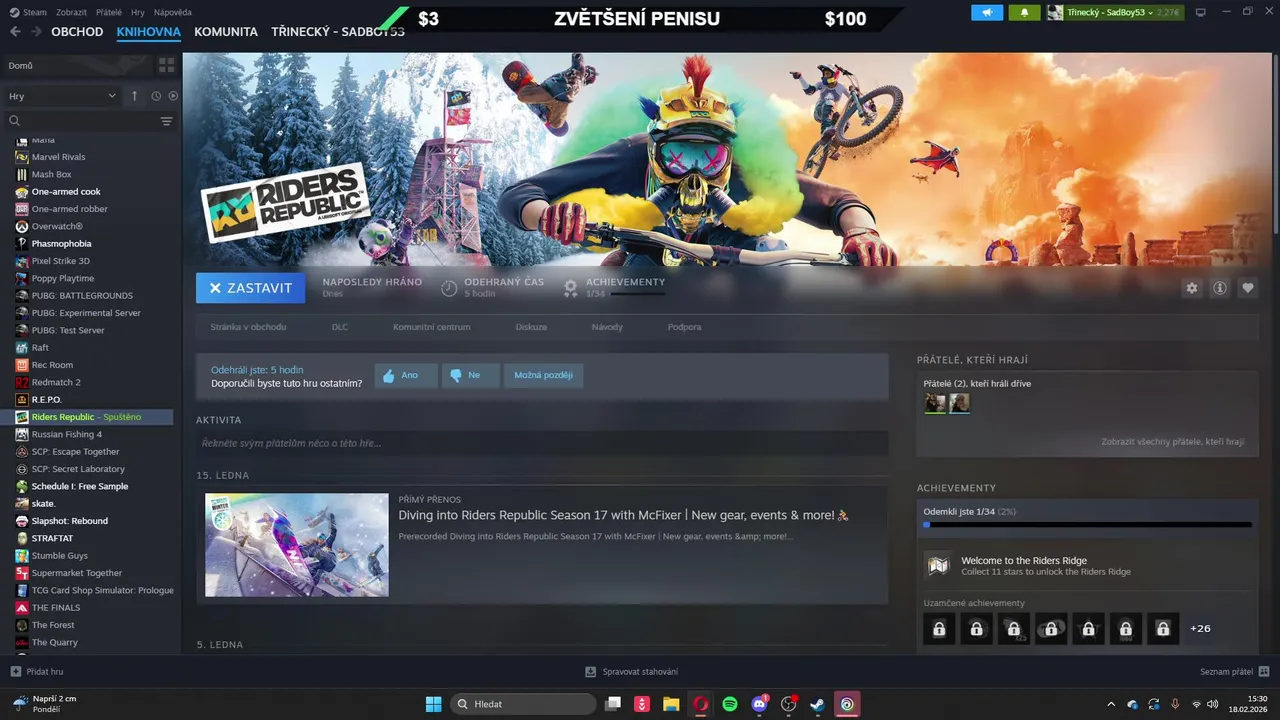Switch to Big Picture mode monitor icon

pos(1200,12)
